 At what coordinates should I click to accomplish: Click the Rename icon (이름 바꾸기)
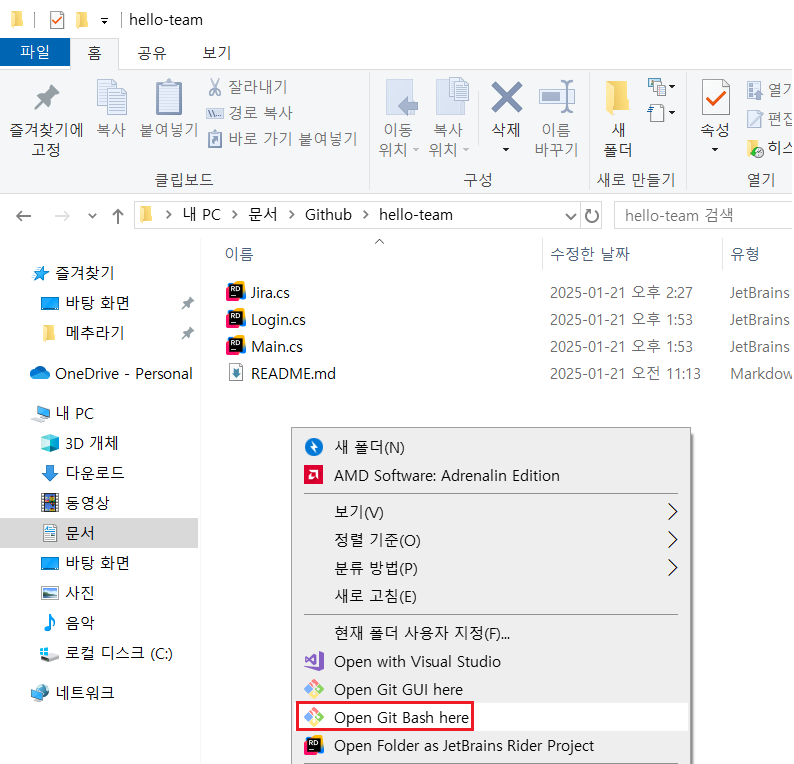[556, 96]
